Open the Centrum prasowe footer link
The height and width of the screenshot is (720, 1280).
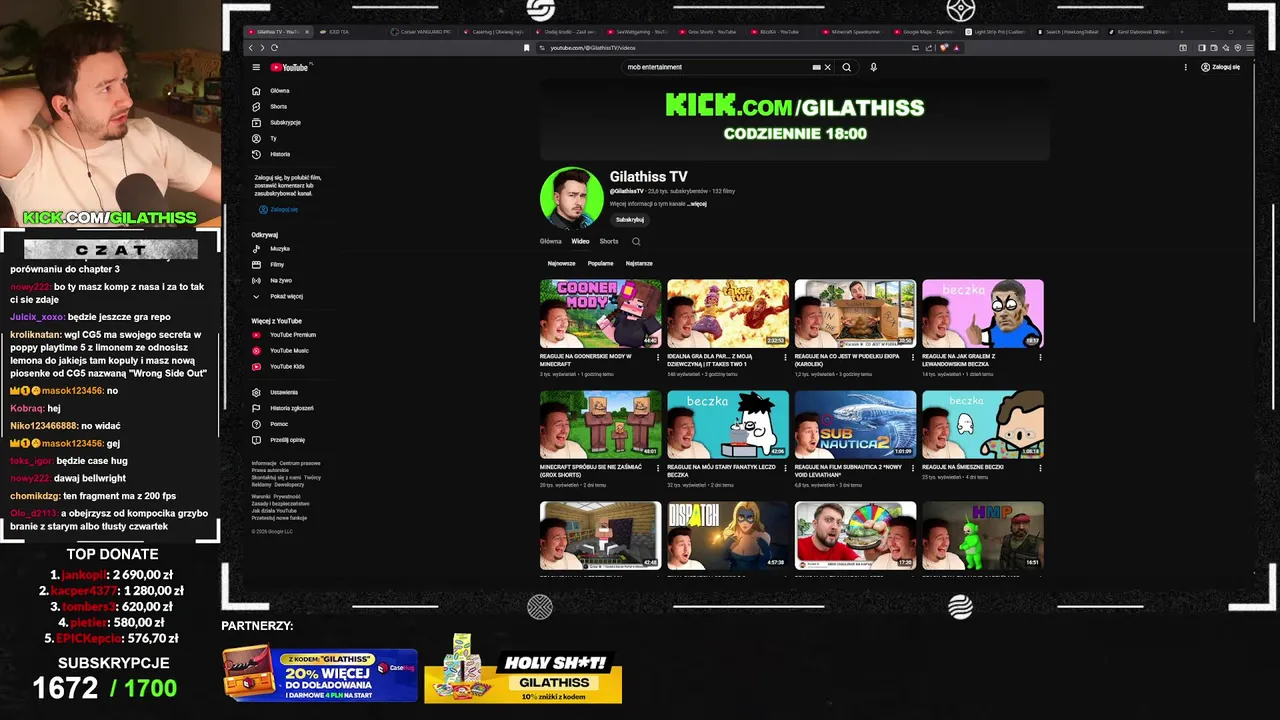(300, 463)
